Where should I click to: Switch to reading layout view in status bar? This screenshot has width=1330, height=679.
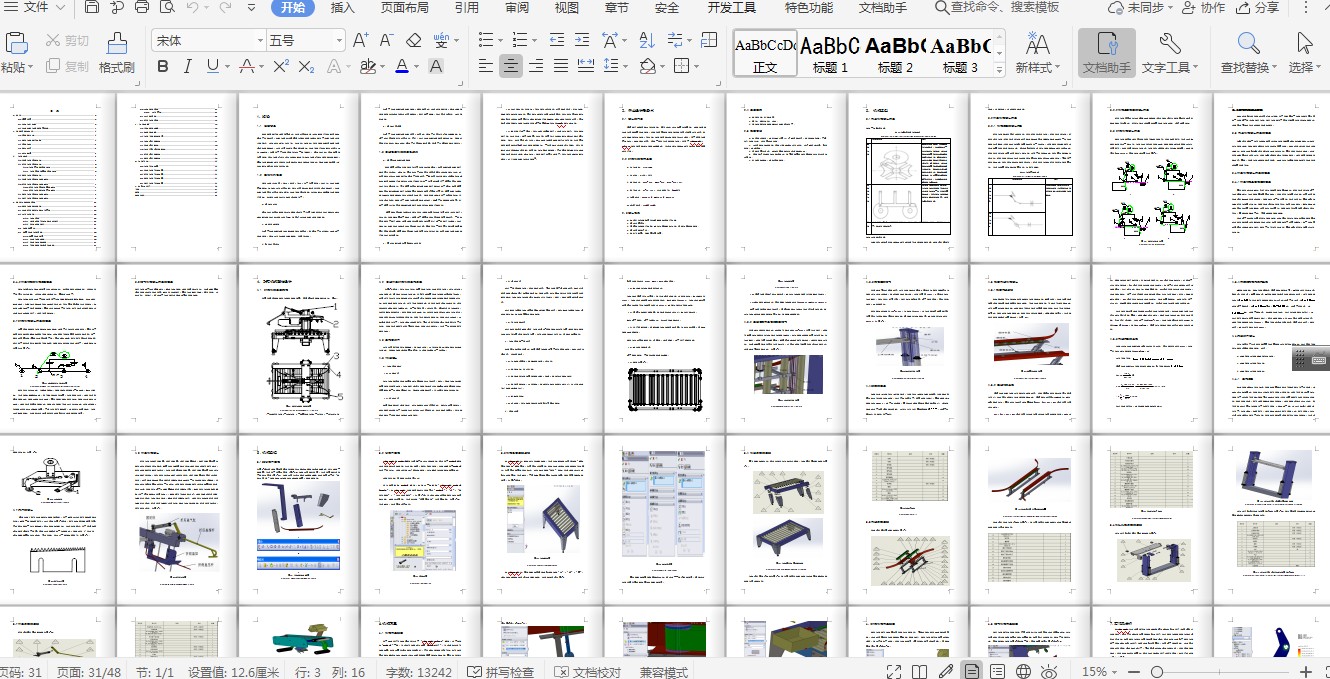pos(920,671)
